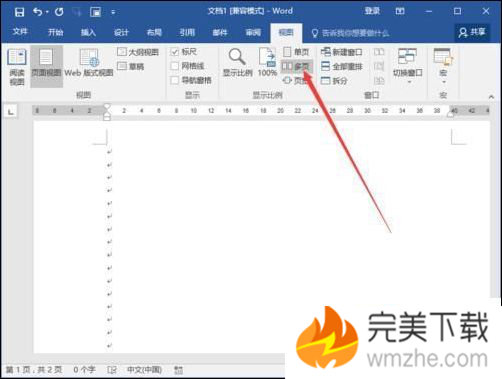Switch to Web 版式视图
The width and height of the screenshot is (502, 379).
(x=89, y=63)
